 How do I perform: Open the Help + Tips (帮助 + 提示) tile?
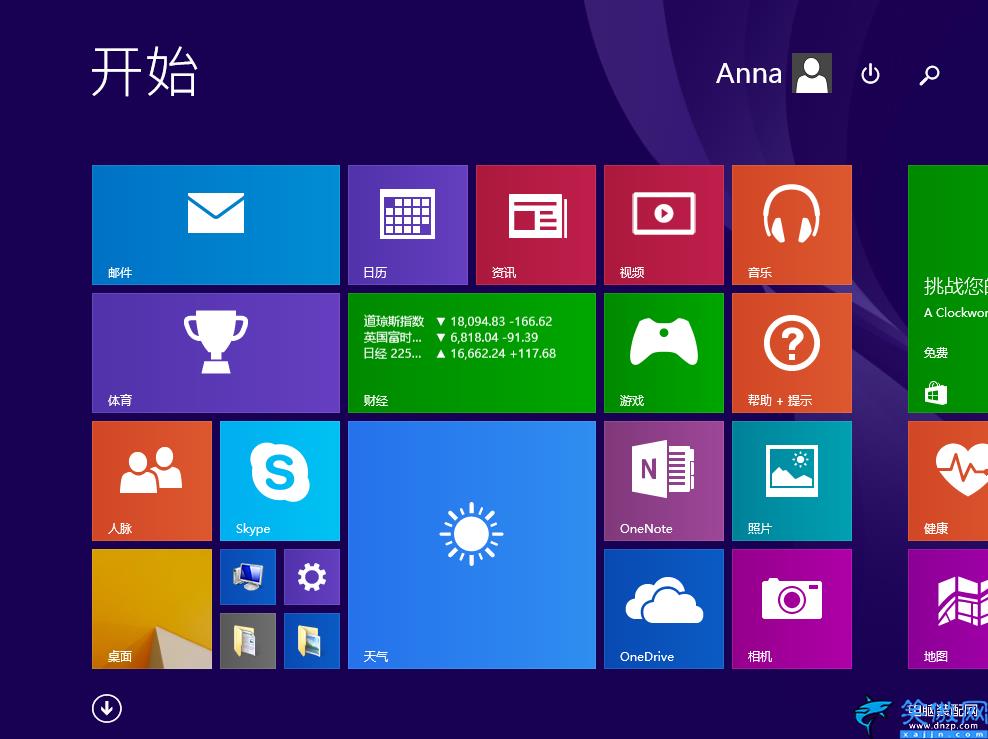point(791,353)
